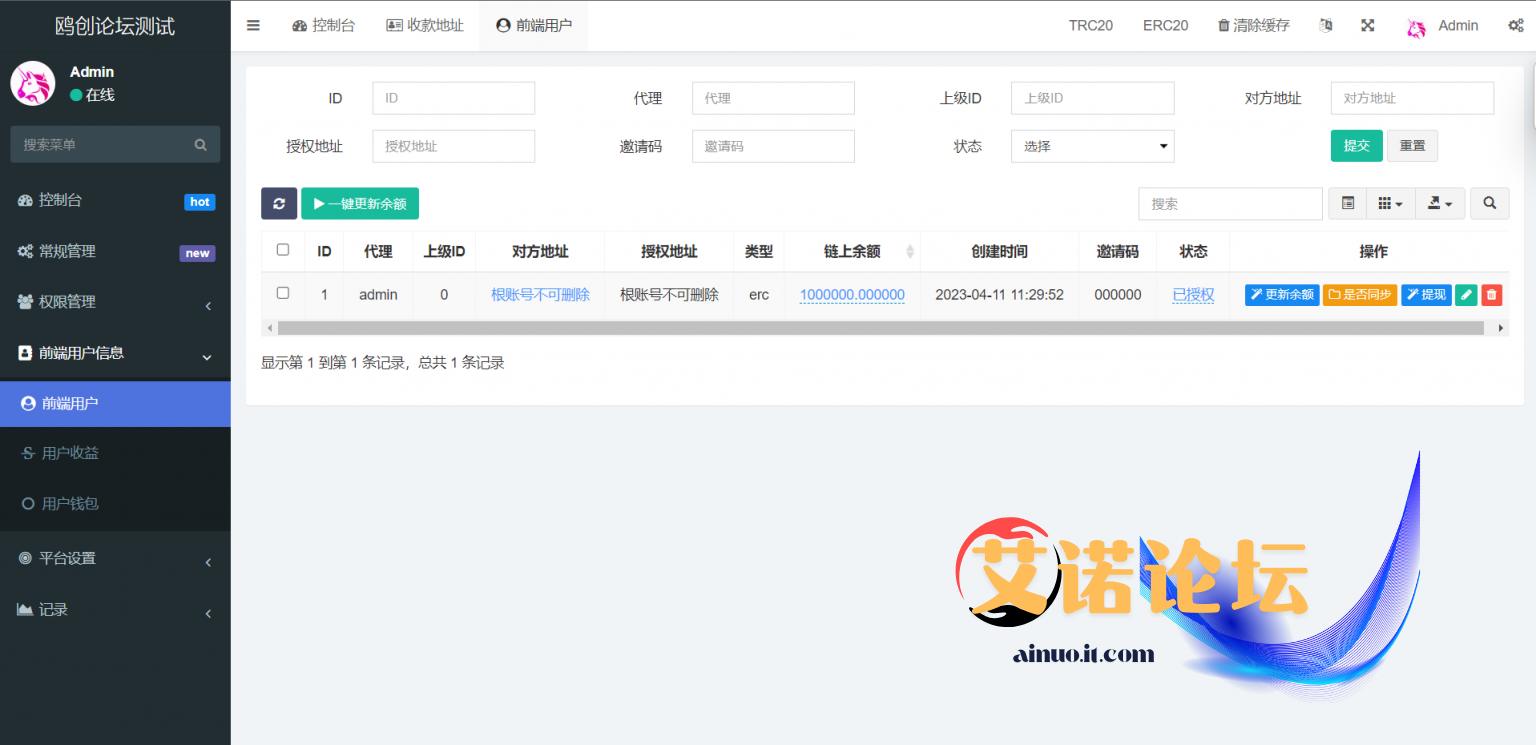Open the 状态 select dropdown
1536x745 pixels.
click(x=1092, y=146)
